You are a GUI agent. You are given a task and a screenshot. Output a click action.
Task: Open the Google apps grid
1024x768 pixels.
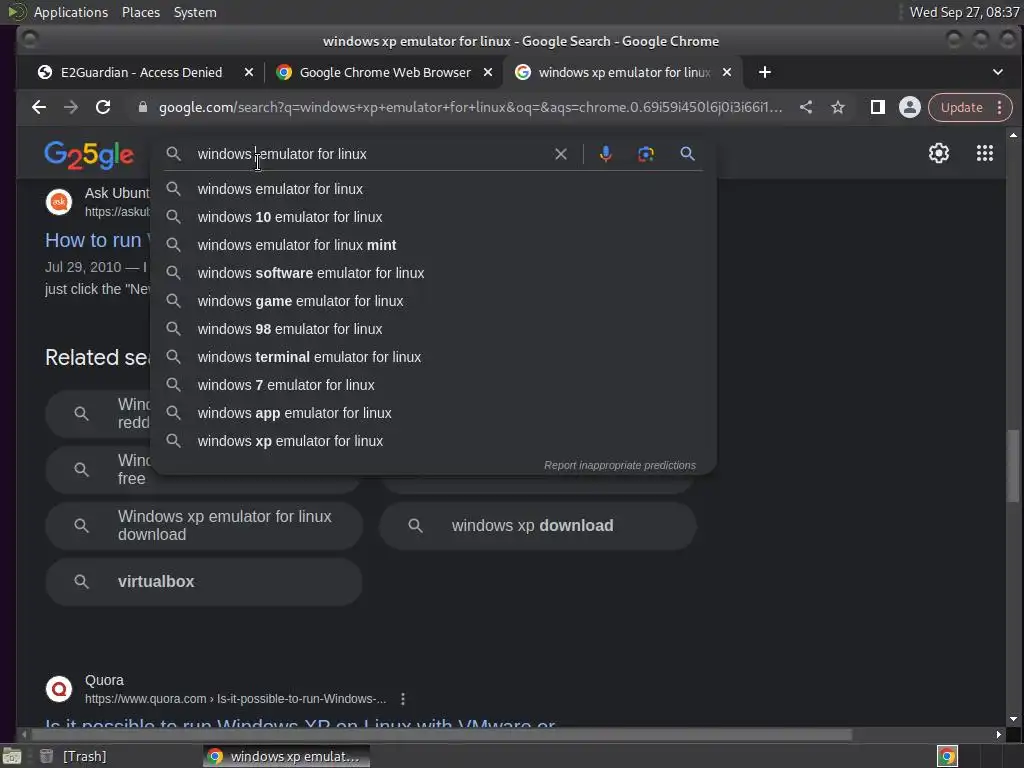coord(985,153)
